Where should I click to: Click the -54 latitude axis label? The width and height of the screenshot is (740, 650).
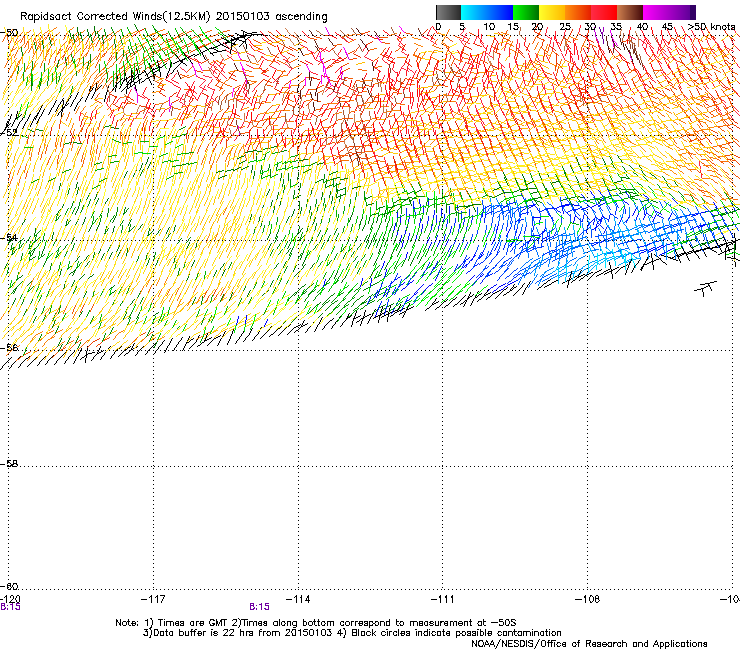tap(10, 237)
